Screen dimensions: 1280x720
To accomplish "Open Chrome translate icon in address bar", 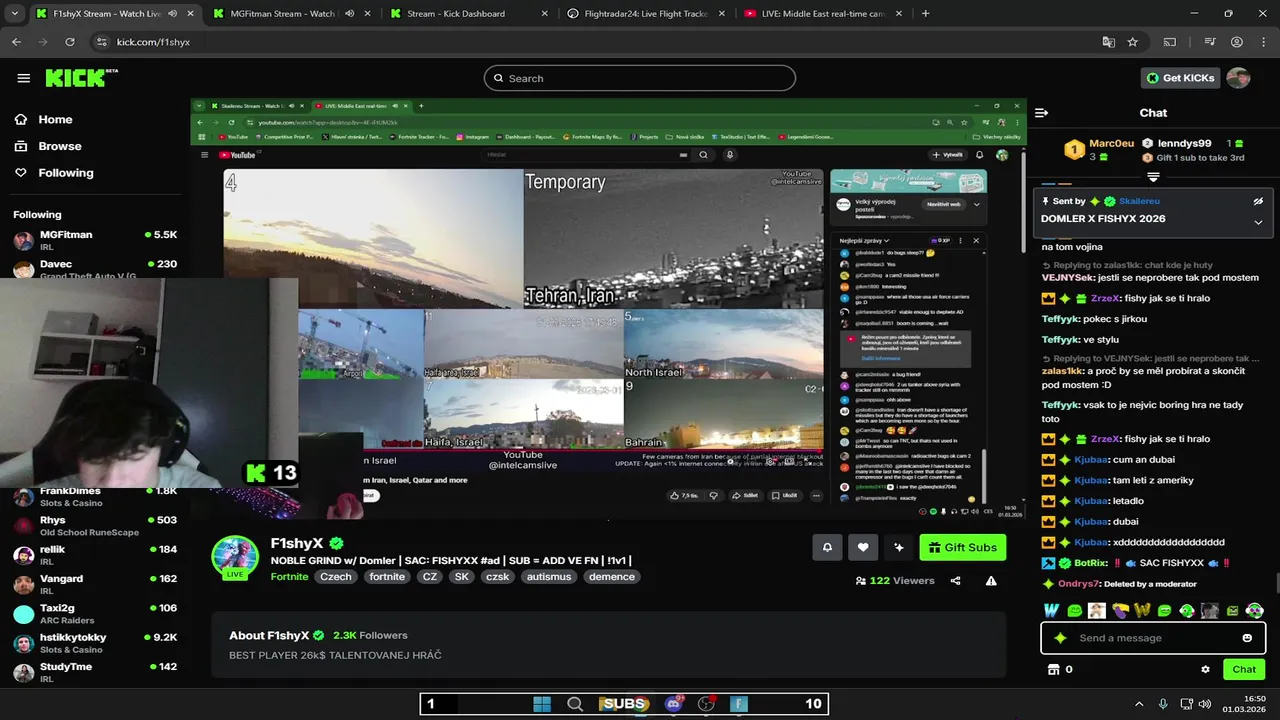I will pos(1108,42).
